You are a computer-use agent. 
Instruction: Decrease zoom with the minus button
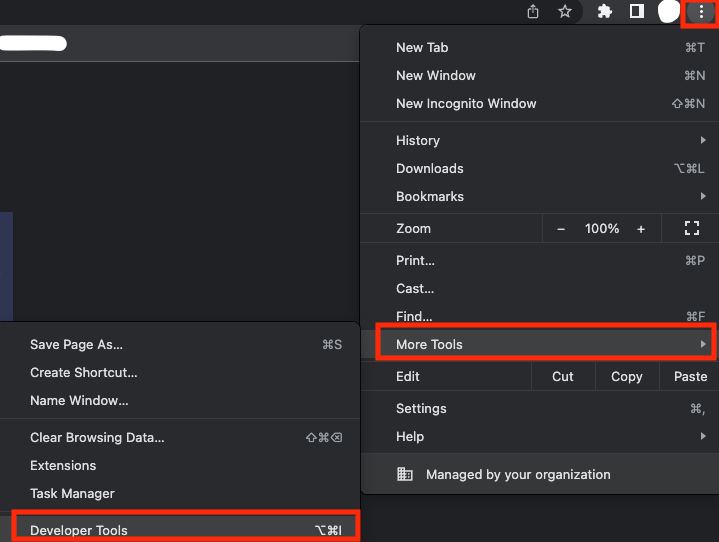coord(561,228)
